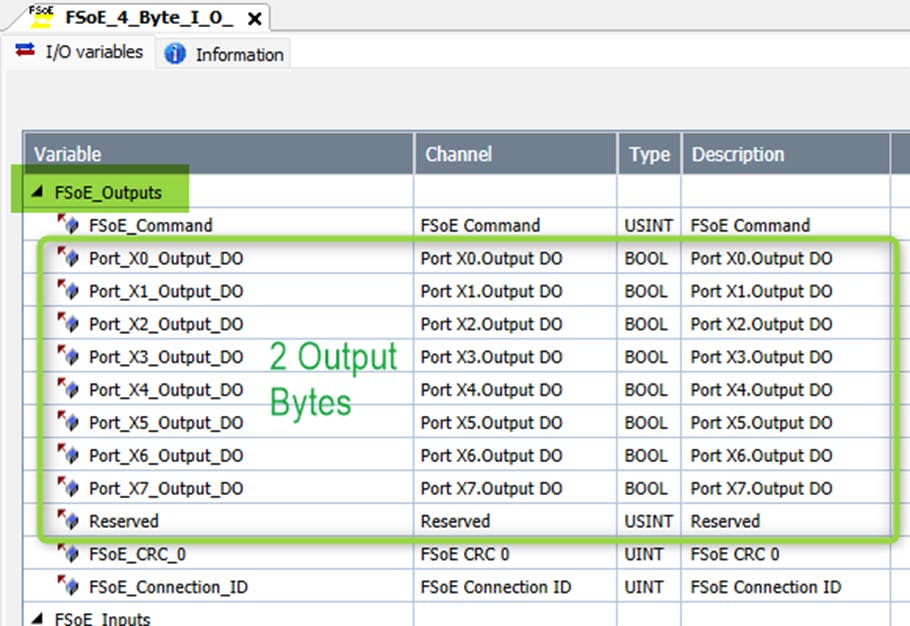
Task: Click the Description column header
Action: click(737, 154)
